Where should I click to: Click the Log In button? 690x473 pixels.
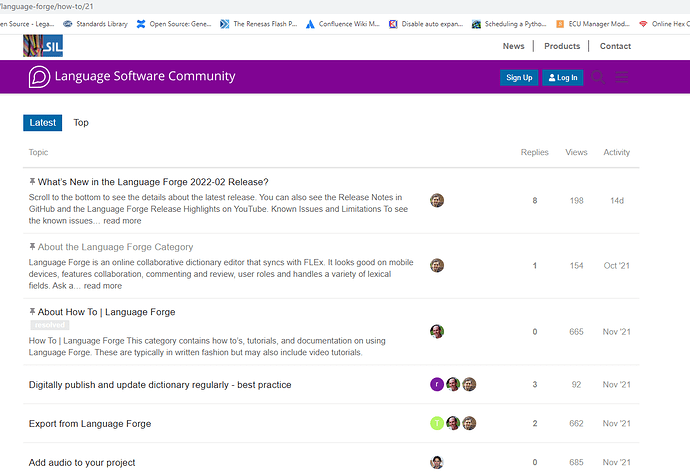[563, 77]
